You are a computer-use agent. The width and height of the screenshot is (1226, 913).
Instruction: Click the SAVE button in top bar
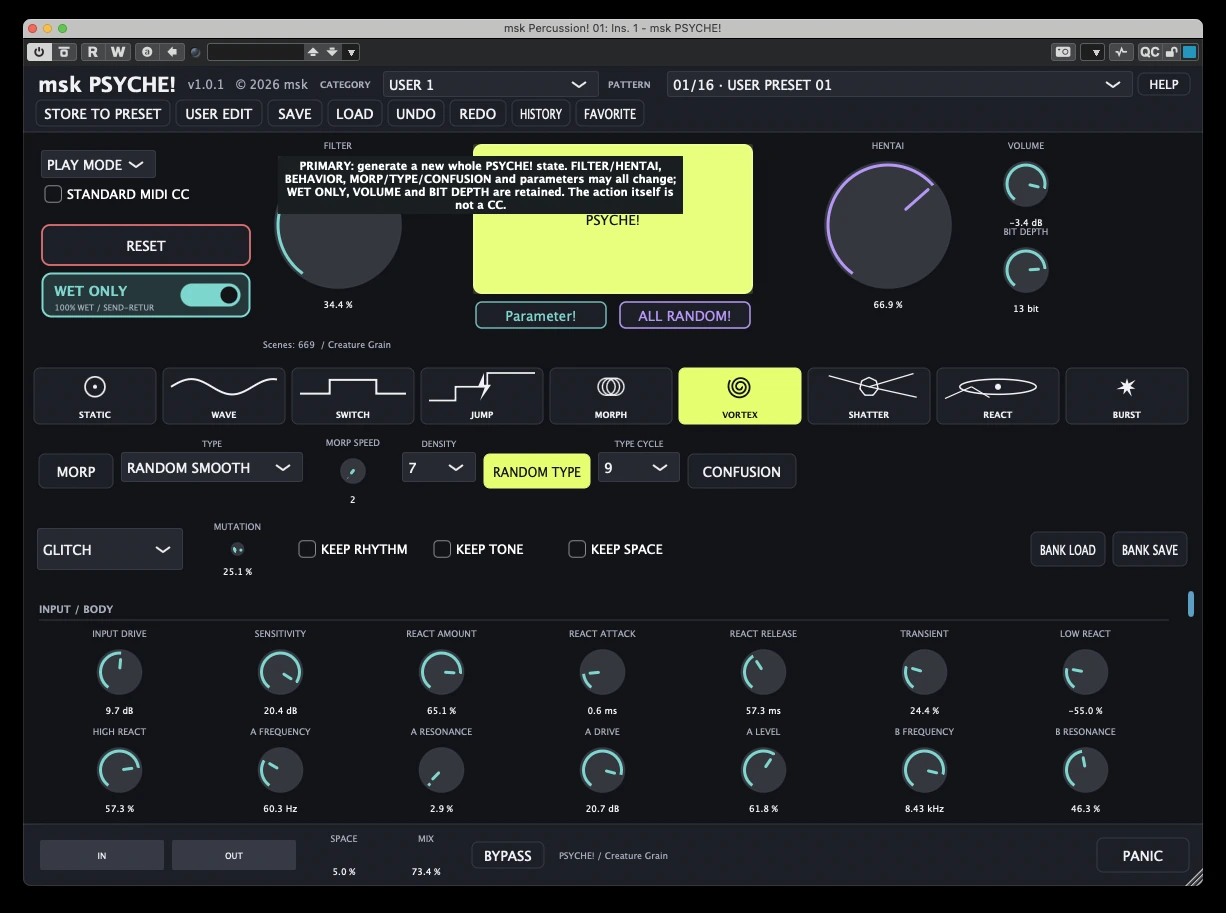click(x=295, y=114)
